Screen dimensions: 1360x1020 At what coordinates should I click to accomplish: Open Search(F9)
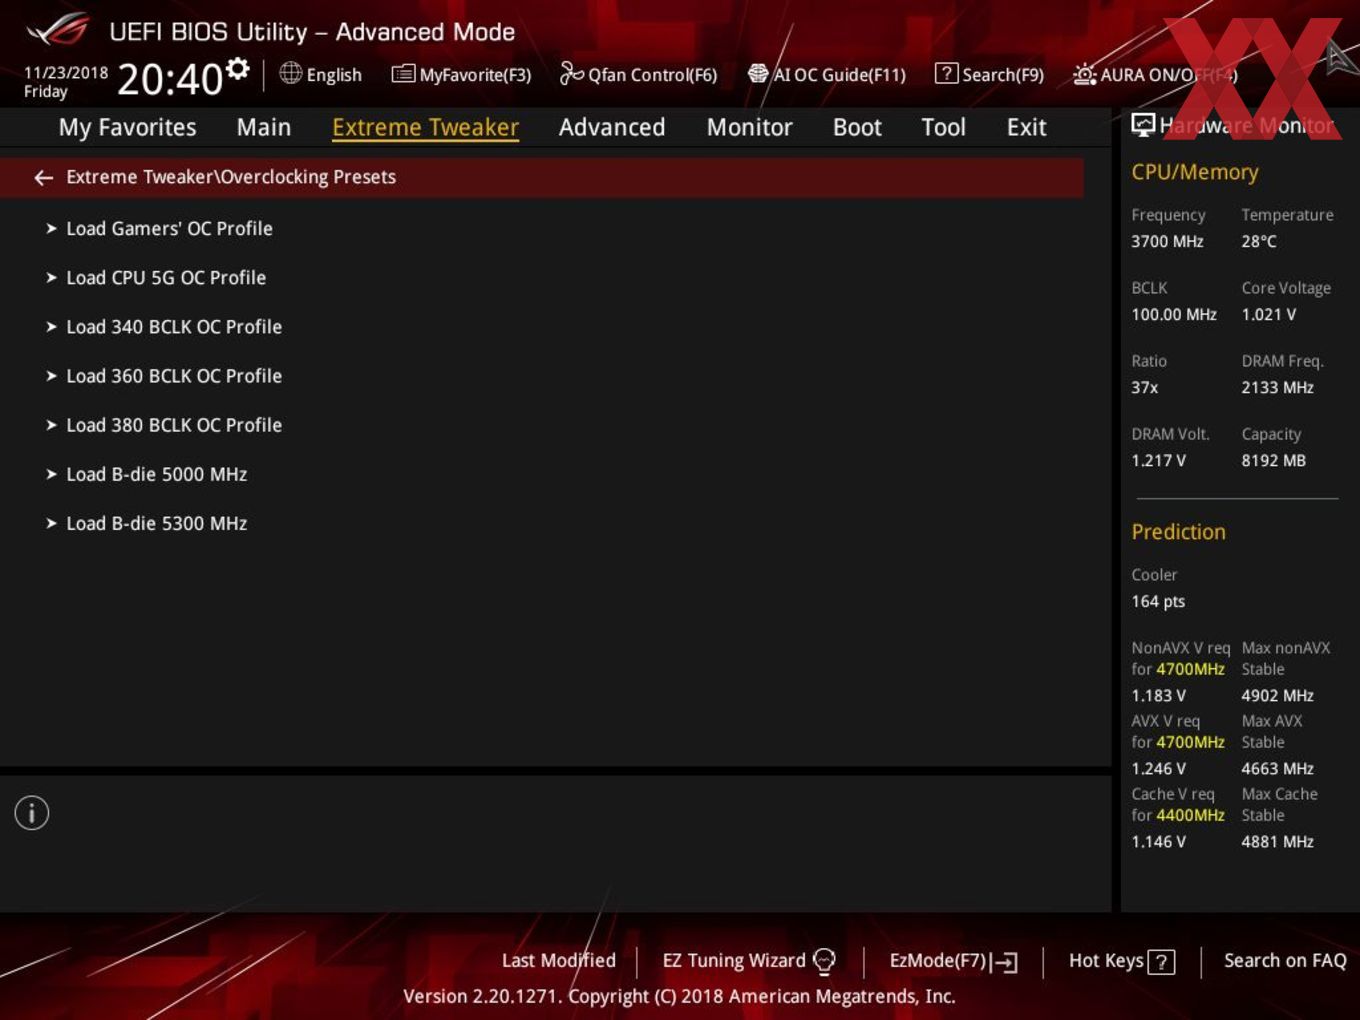pyautogui.click(x=989, y=74)
